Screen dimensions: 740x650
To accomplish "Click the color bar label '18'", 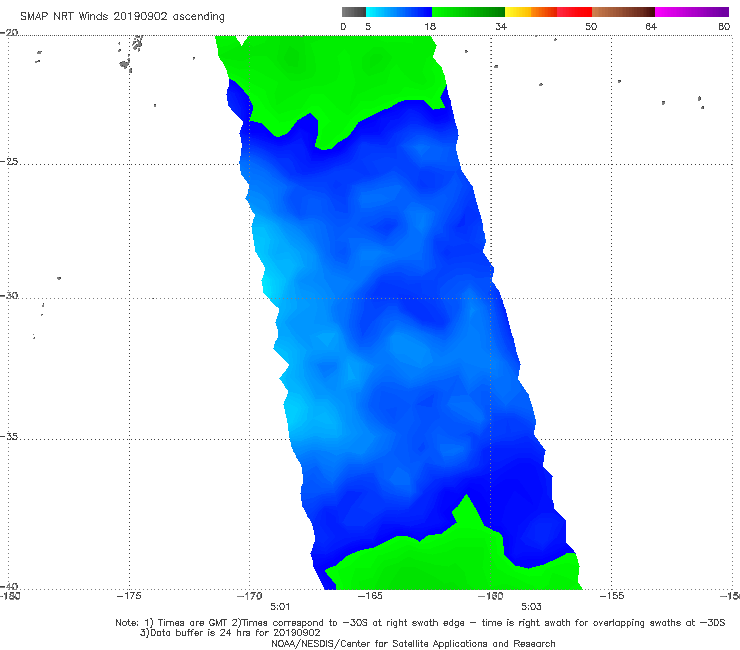I will (430, 27).
